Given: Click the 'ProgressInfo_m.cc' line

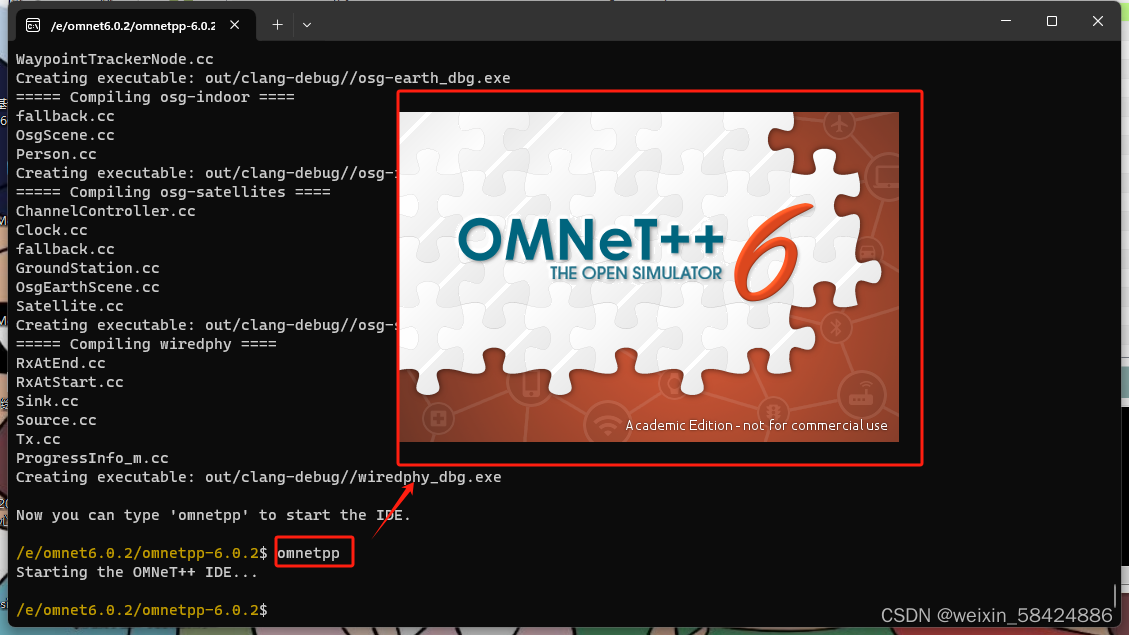Looking at the screenshot, I should tap(92, 459).
